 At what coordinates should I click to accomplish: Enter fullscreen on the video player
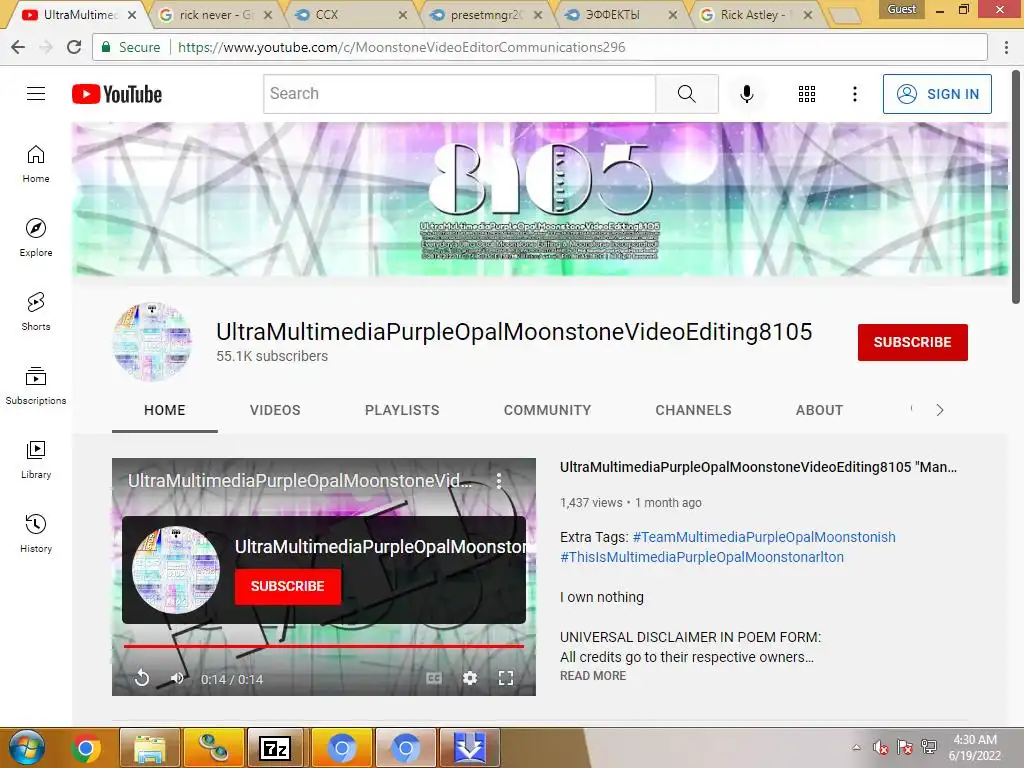505,679
